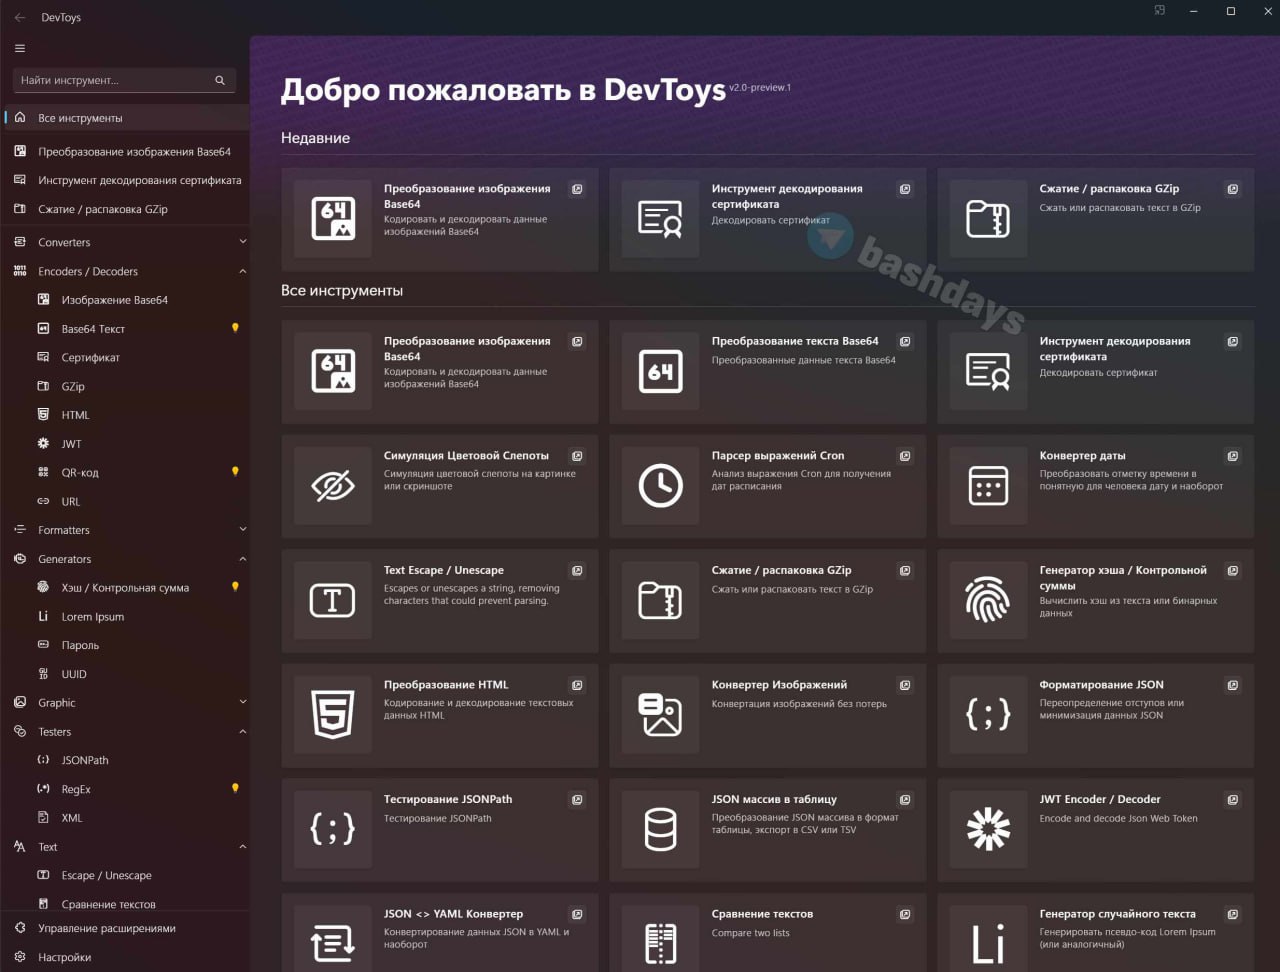Click the calendar icon of 'Конвертер даты'
This screenshot has width=1280, height=972.
tap(989, 486)
